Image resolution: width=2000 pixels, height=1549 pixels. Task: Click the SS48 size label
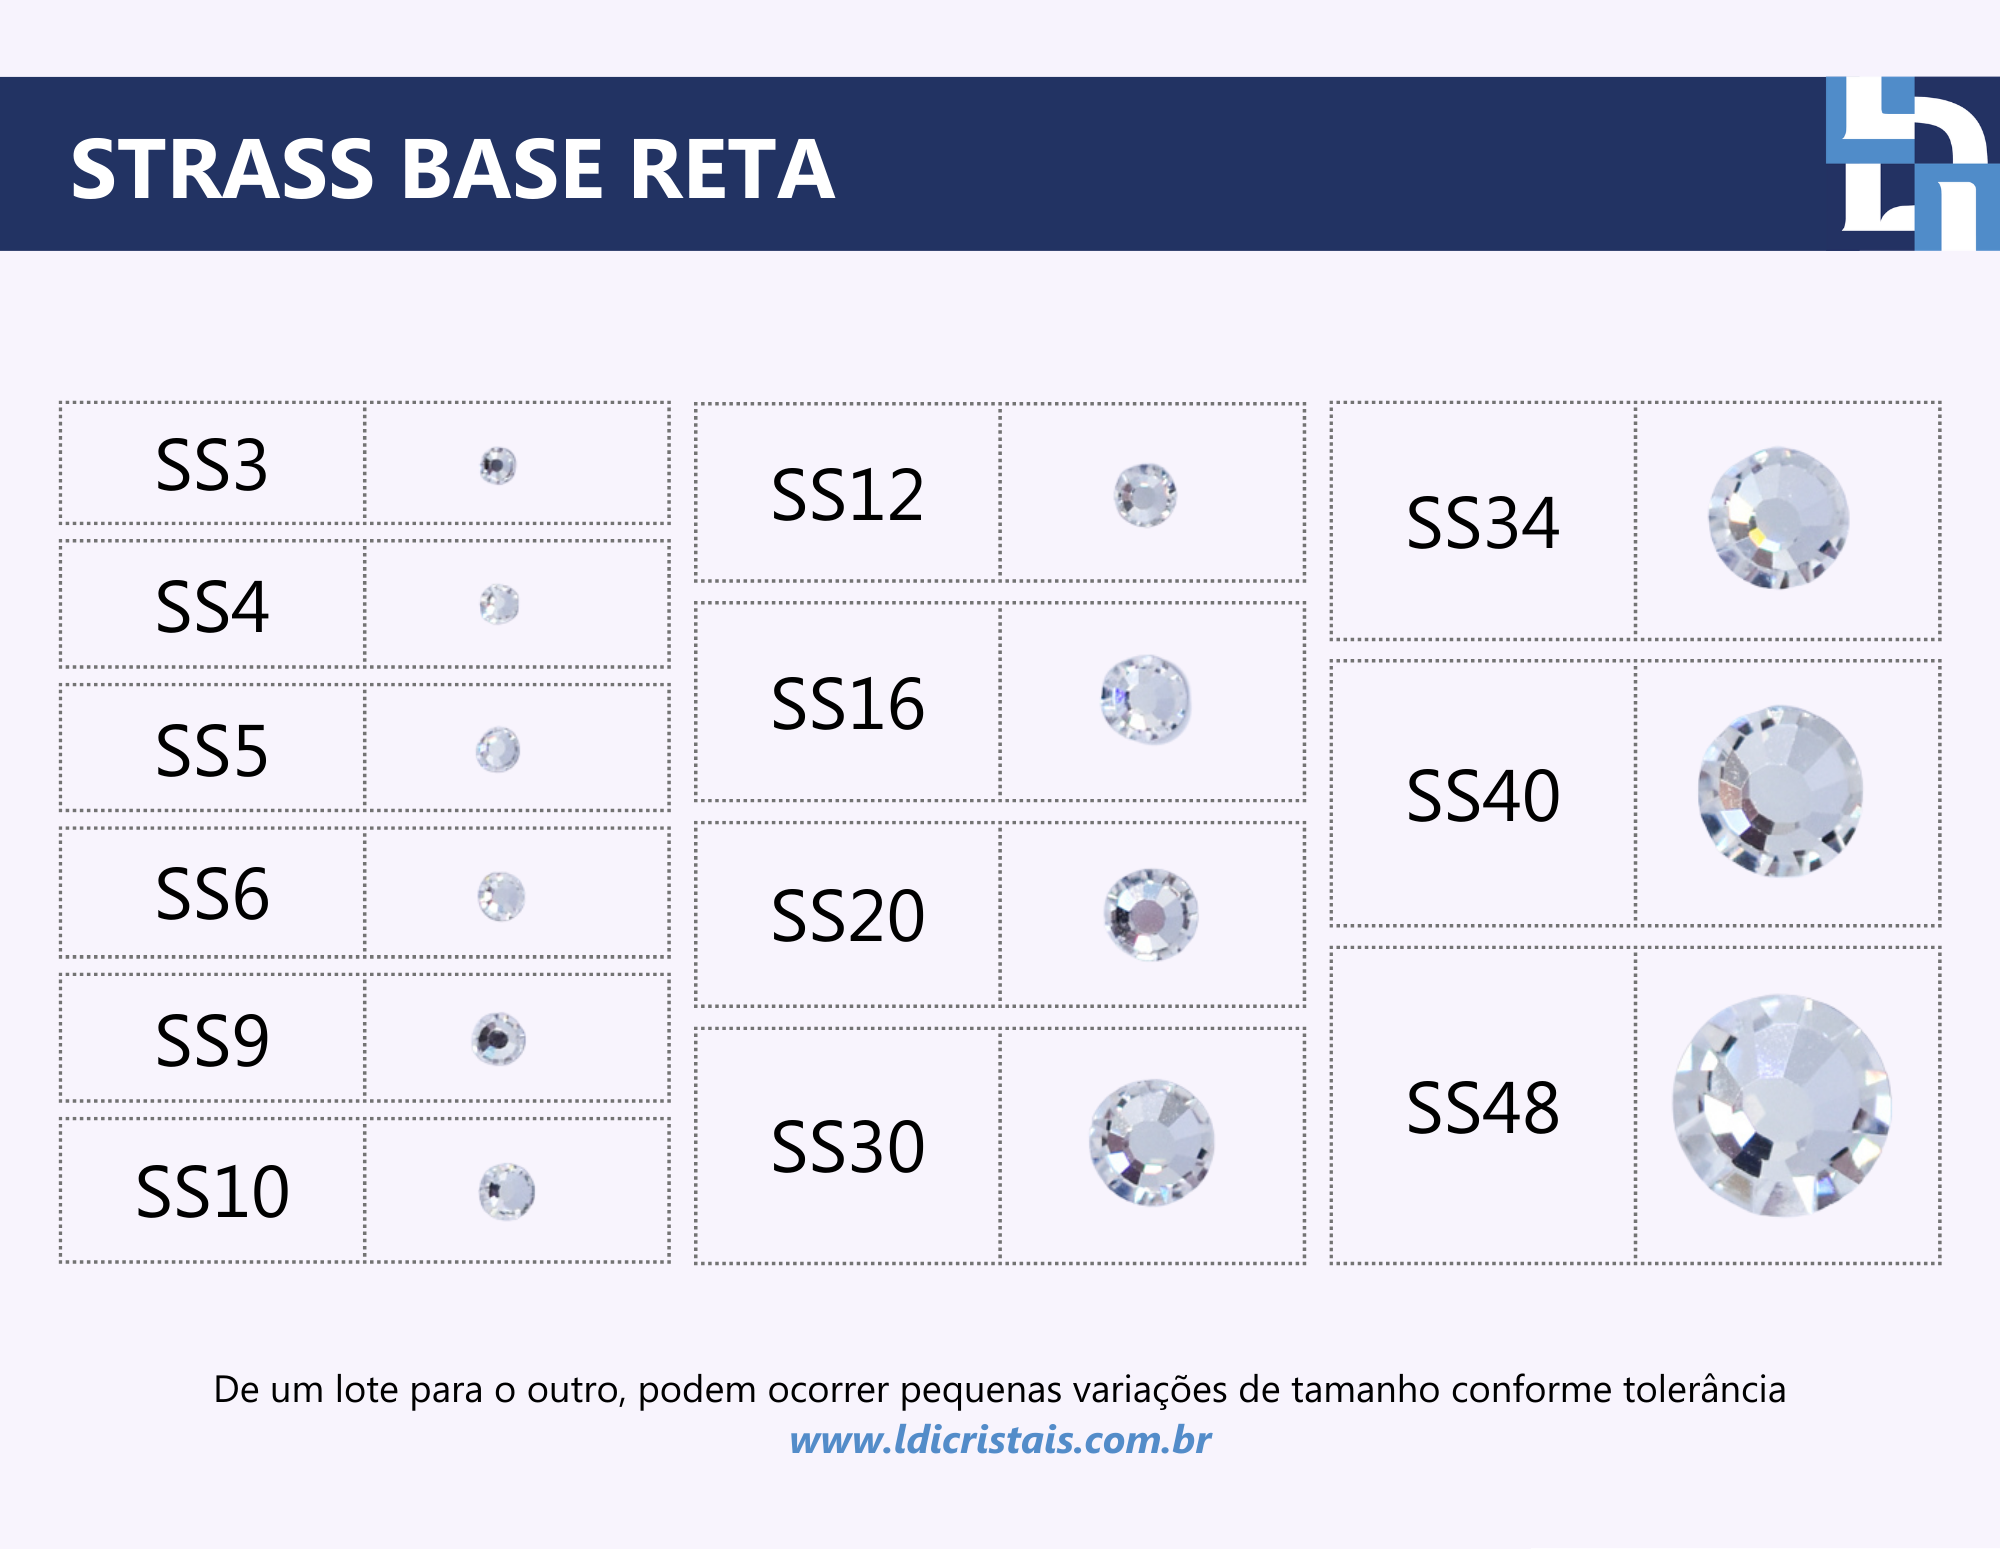pyautogui.click(x=1483, y=1108)
